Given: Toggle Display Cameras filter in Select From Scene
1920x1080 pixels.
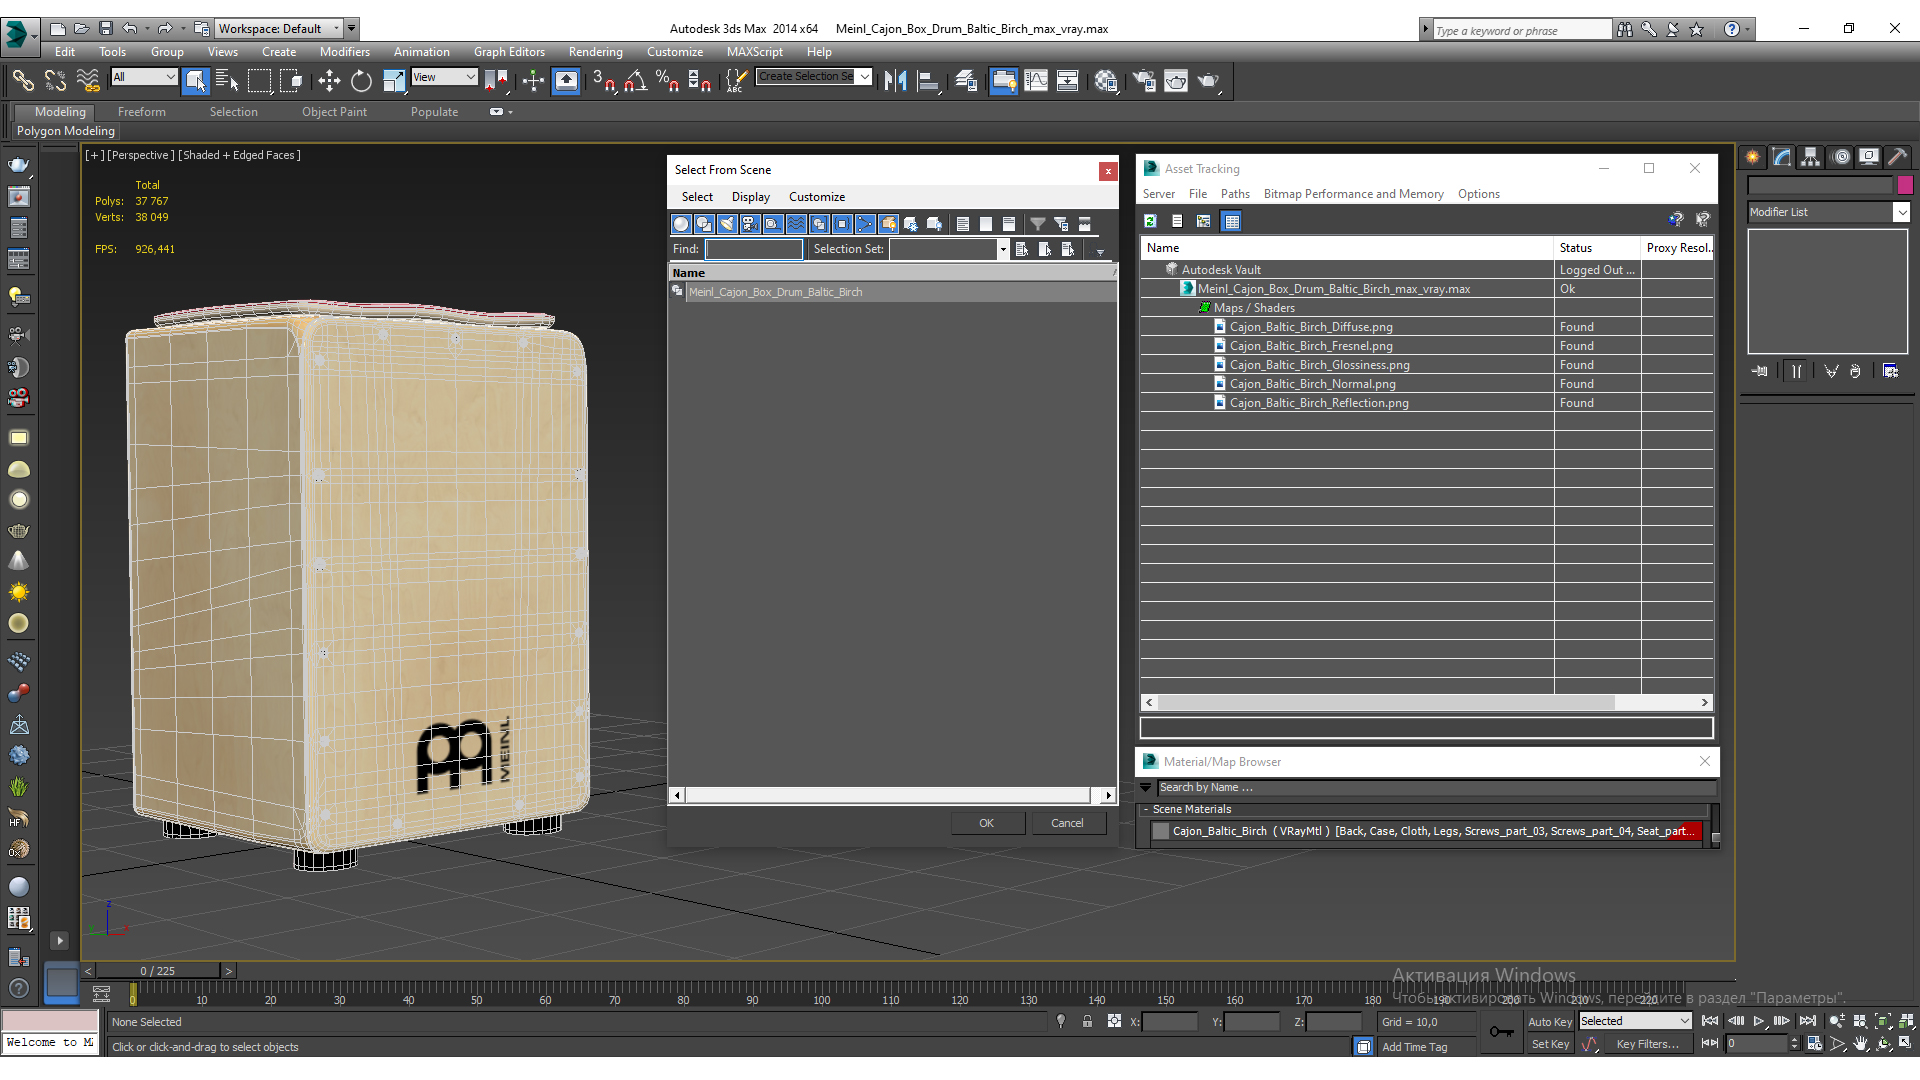Looking at the screenshot, I should click(x=750, y=224).
